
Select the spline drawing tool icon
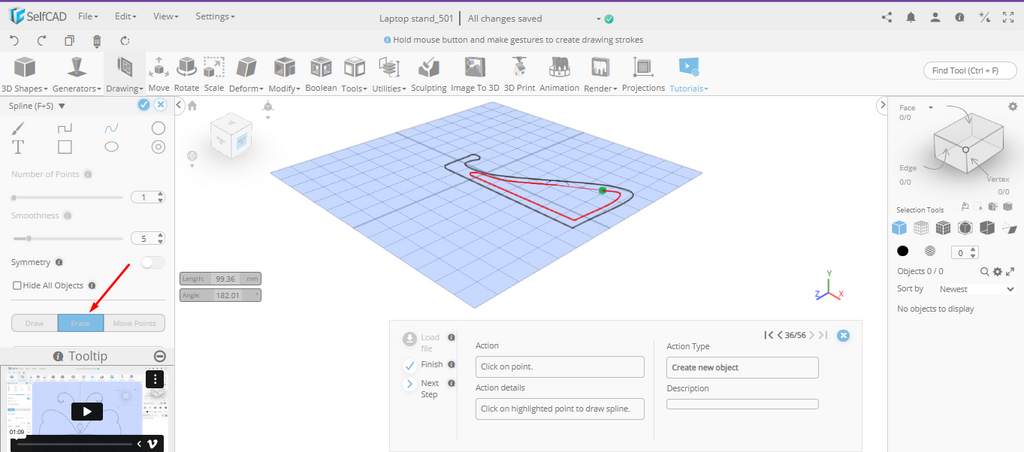tap(112, 128)
